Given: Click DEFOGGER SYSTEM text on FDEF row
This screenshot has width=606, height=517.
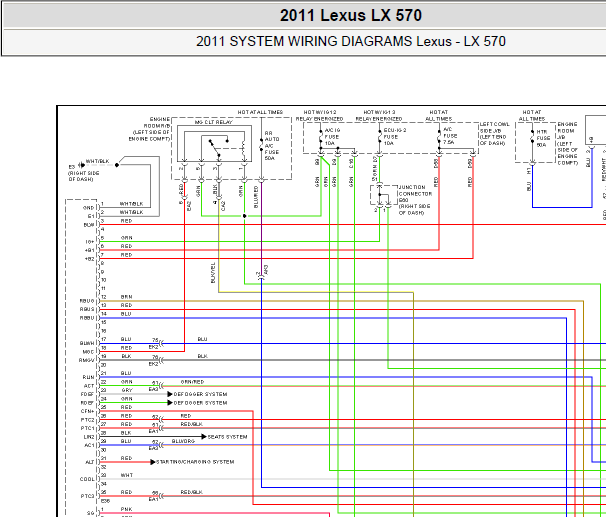Looking at the screenshot, I should click(200, 394).
